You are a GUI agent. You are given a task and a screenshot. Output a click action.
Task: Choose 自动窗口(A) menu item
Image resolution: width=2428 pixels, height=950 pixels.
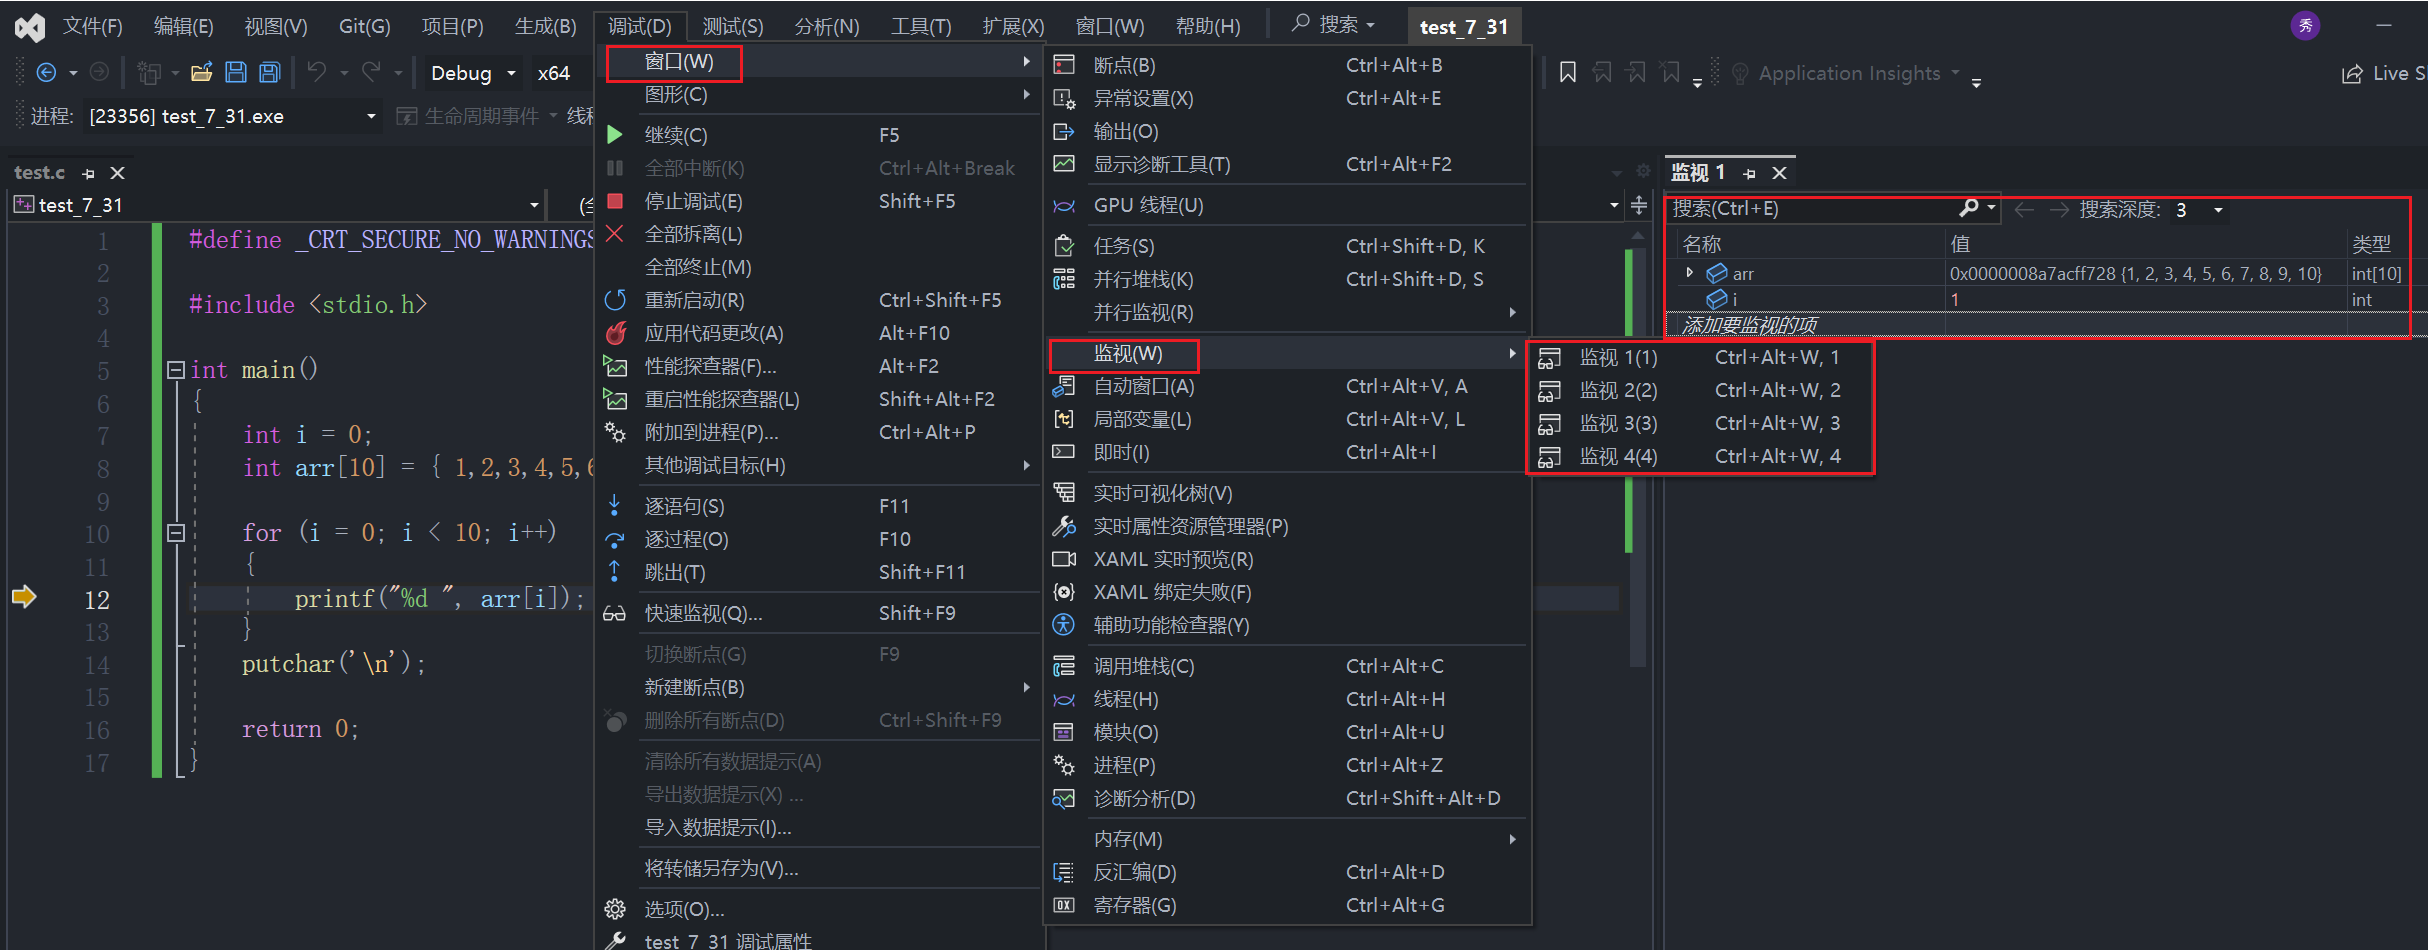(x=1288, y=386)
